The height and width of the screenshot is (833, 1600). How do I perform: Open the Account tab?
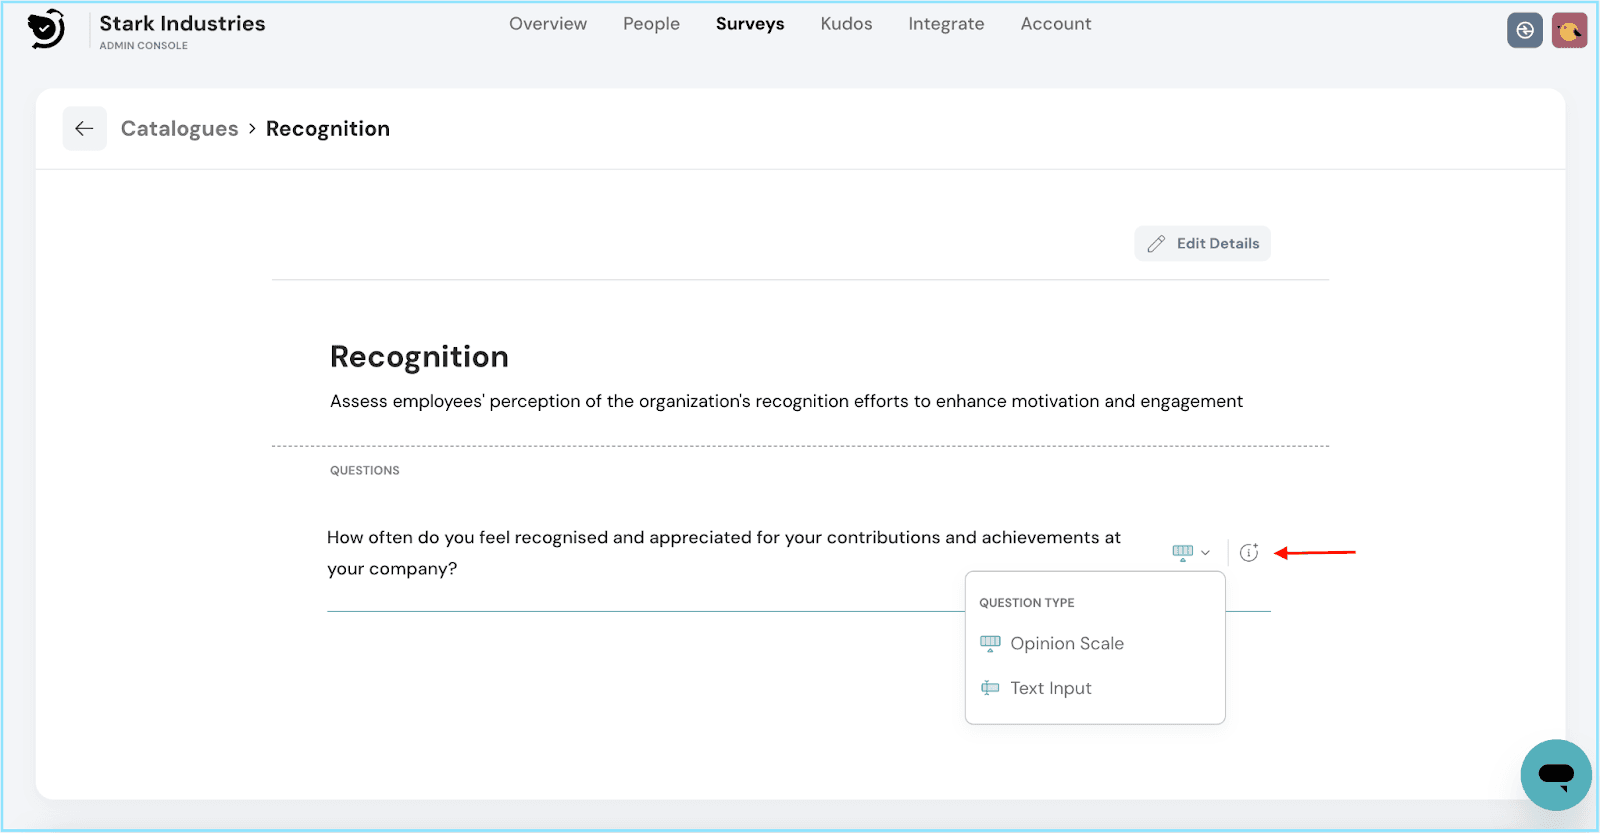pos(1055,24)
